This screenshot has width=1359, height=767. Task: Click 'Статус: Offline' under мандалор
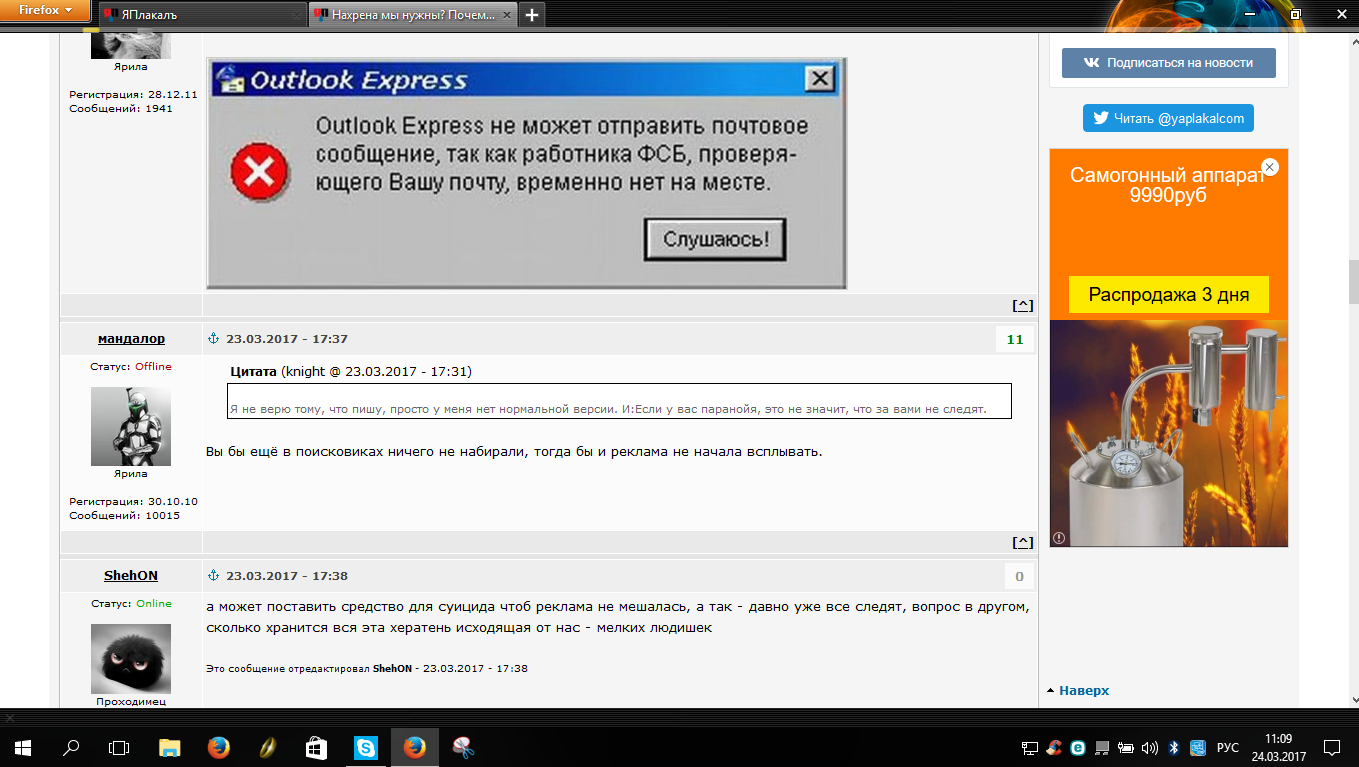[x=131, y=367]
